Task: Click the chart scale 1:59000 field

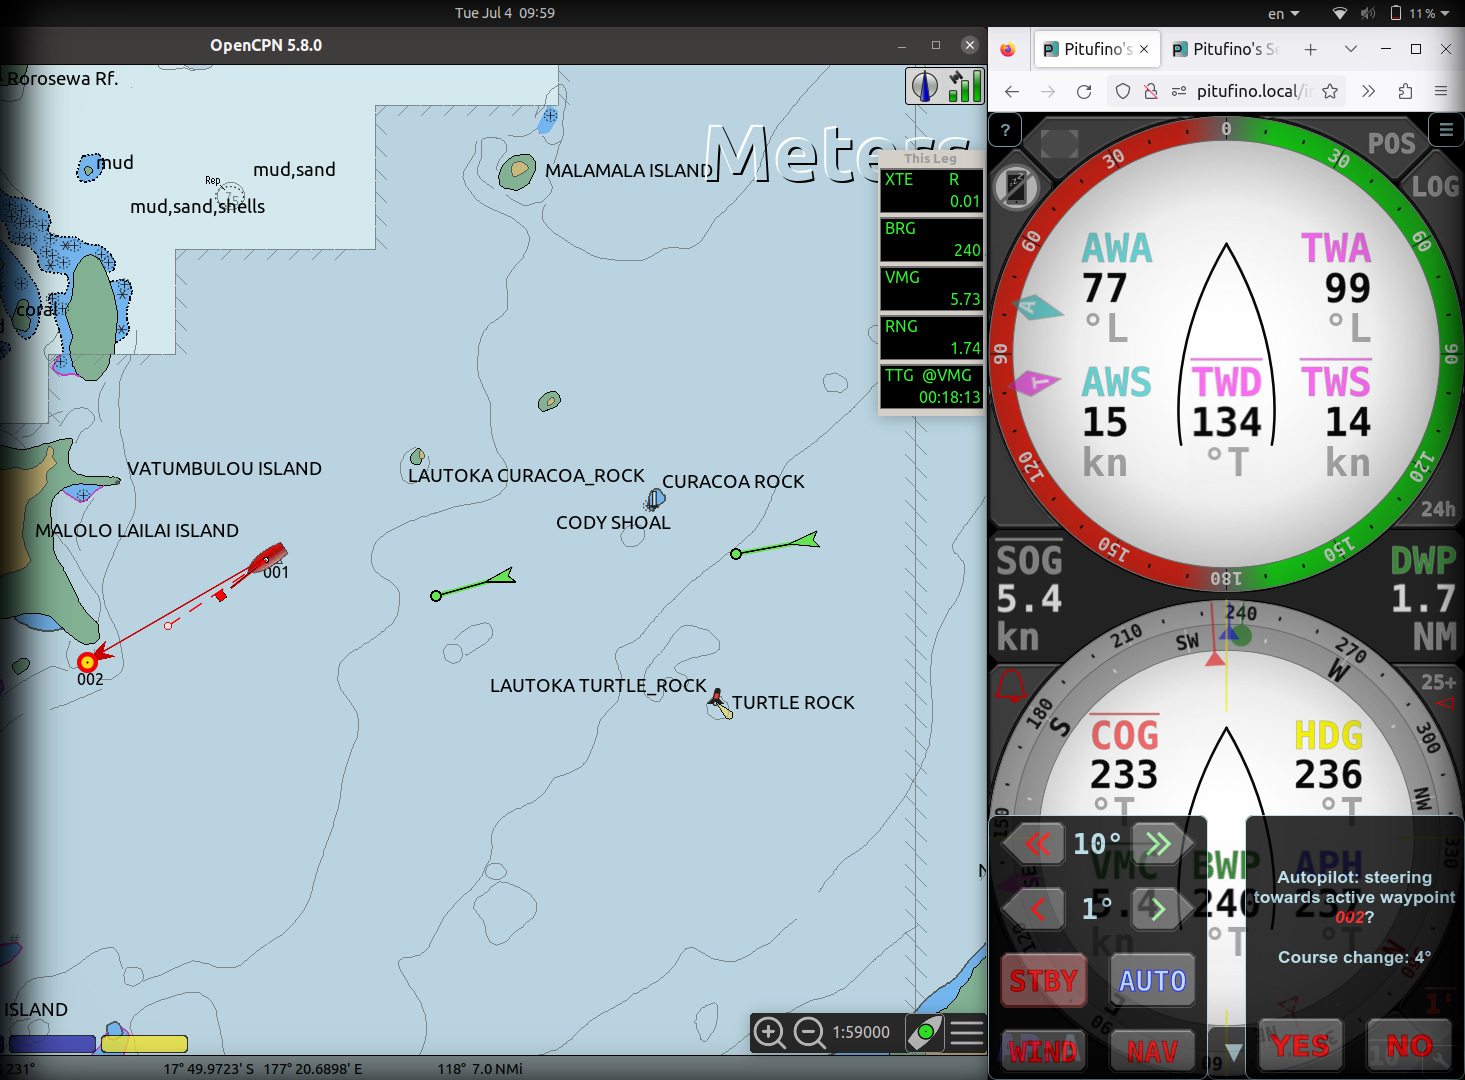Action: [861, 1032]
